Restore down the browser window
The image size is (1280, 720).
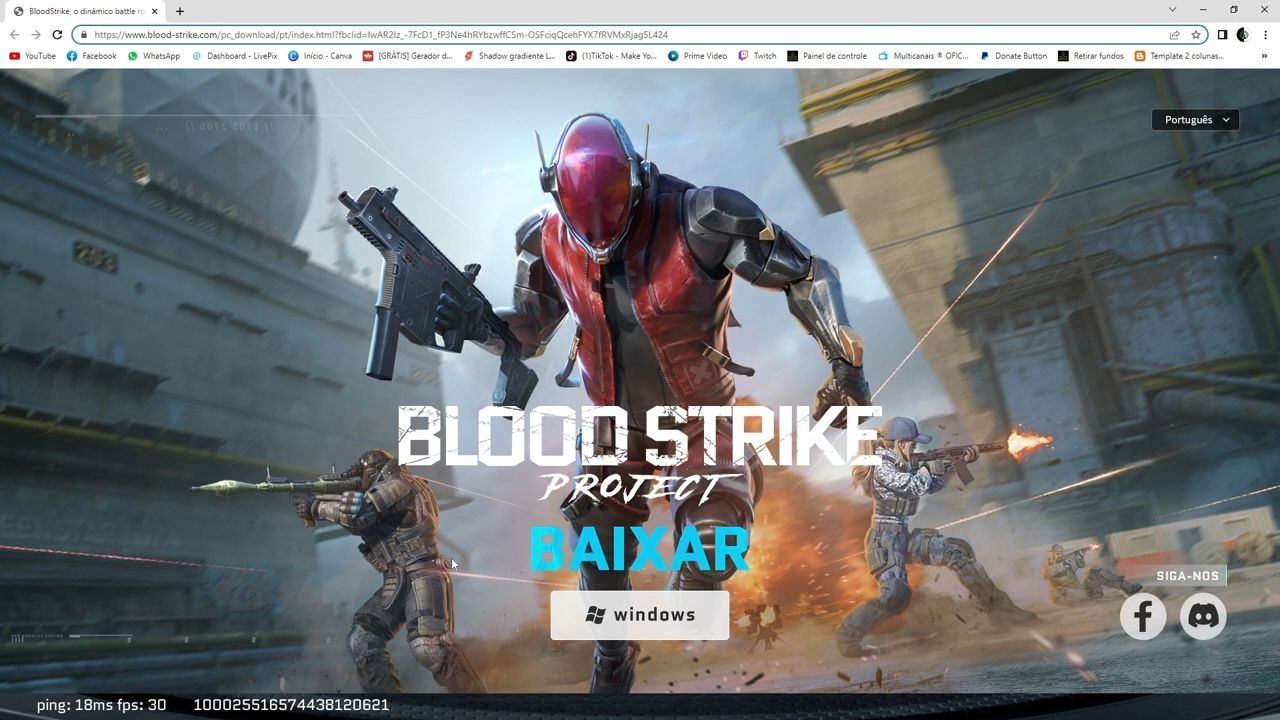click(x=1234, y=10)
